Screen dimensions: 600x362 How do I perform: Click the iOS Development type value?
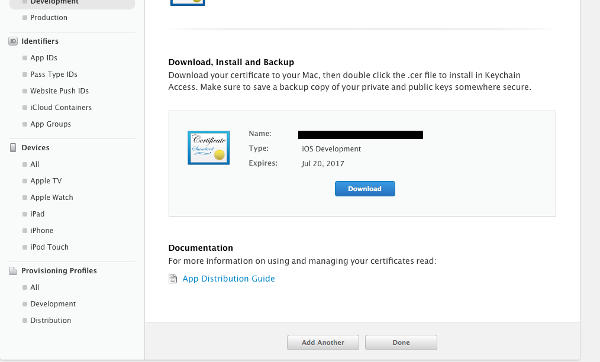click(x=331, y=148)
